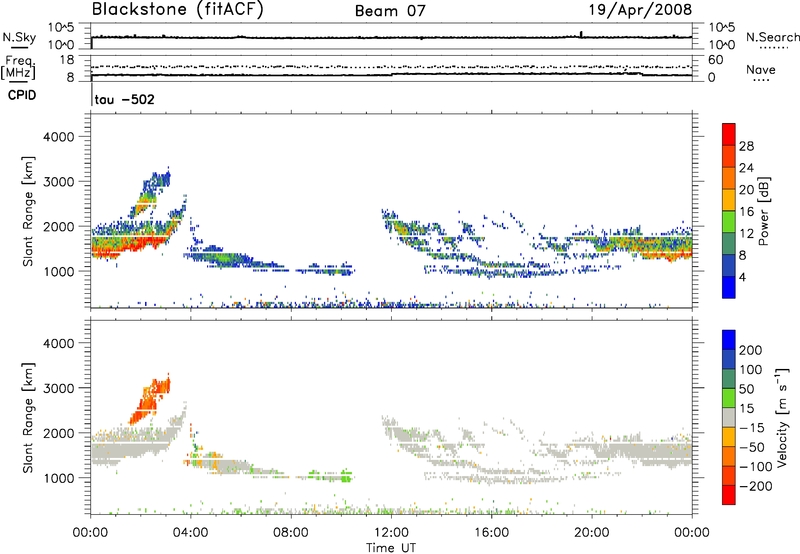Viewport: 800px width, 554px height.
Task: Click the tau -502 annotation
Action: coord(124,99)
